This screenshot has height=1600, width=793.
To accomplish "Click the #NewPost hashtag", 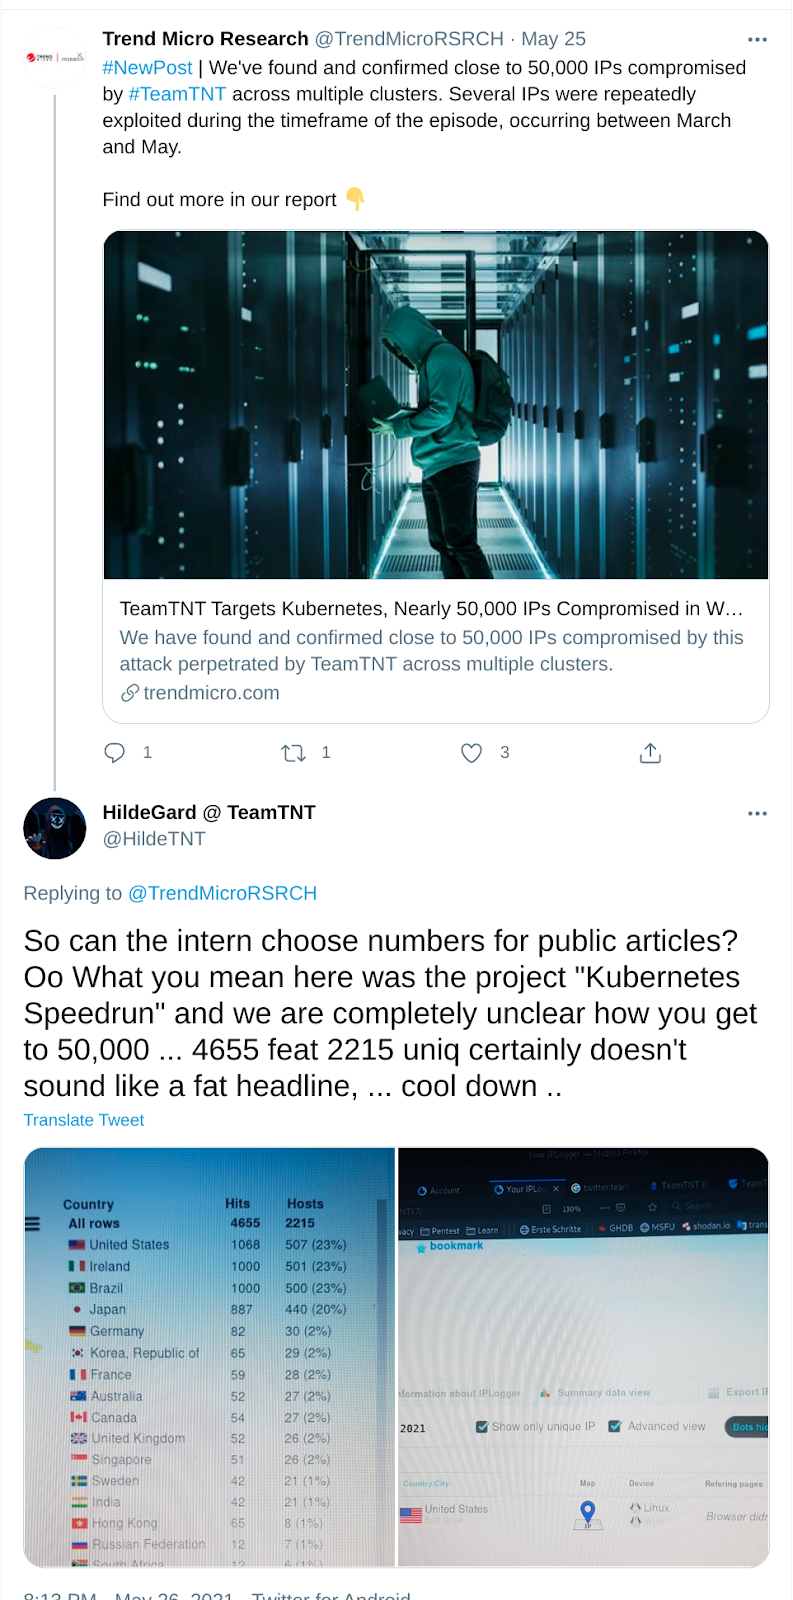I will point(147,68).
